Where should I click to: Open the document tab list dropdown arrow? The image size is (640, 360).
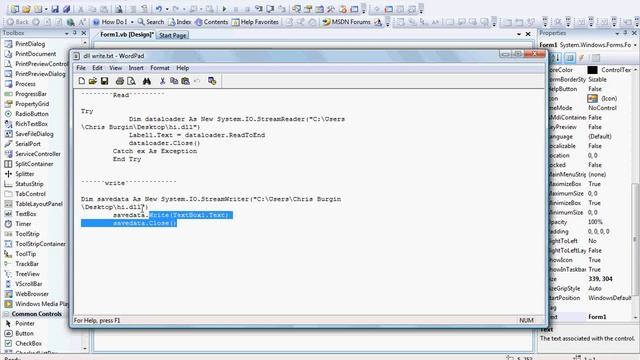519,34
